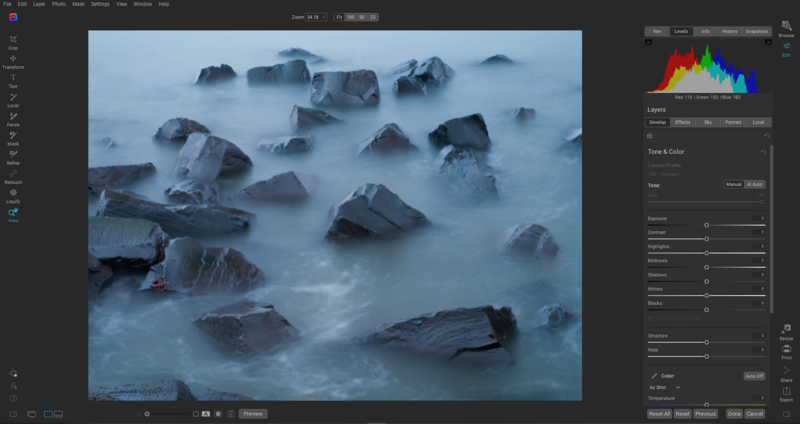Click the compare icon below Develop tab
The width and height of the screenshot is (800, 424).
(649, 136)
